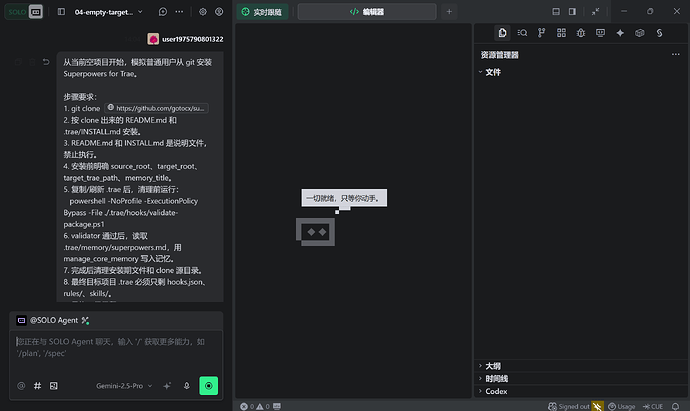The image size is (690, 411).
Task: Click the delete trash icon beside the message
Action: pos(33,62)
